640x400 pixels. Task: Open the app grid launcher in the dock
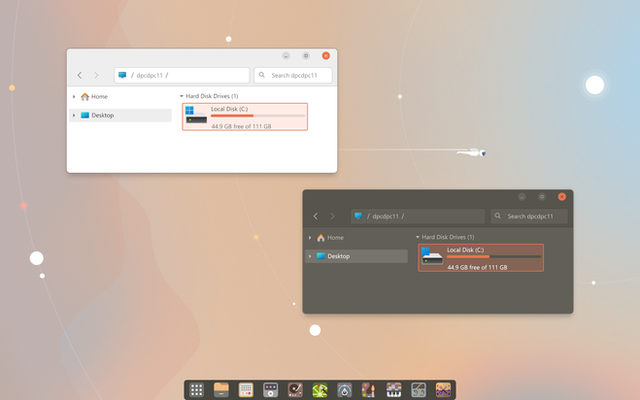pyautogui.click(x=196, y=390)
